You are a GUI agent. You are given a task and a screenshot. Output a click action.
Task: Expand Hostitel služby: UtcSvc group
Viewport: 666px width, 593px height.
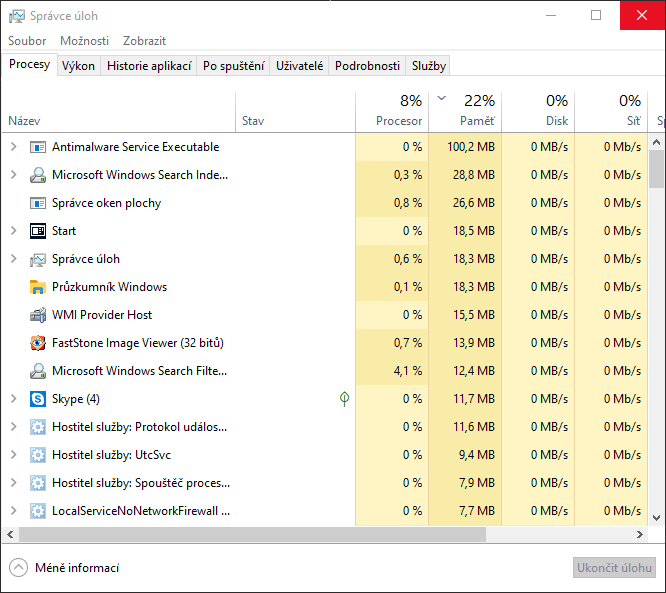point(13,455)
